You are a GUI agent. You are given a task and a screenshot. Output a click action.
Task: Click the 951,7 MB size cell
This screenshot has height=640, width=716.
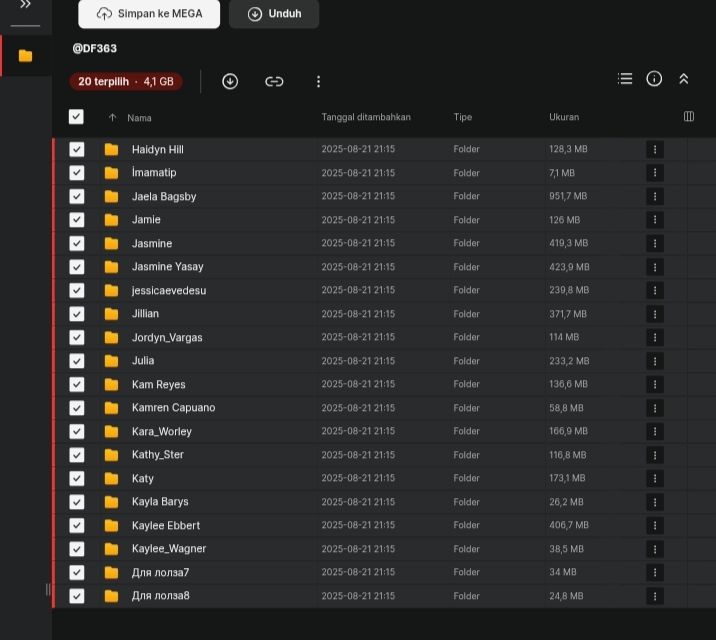pyautogui.click(x=568, y=196)
